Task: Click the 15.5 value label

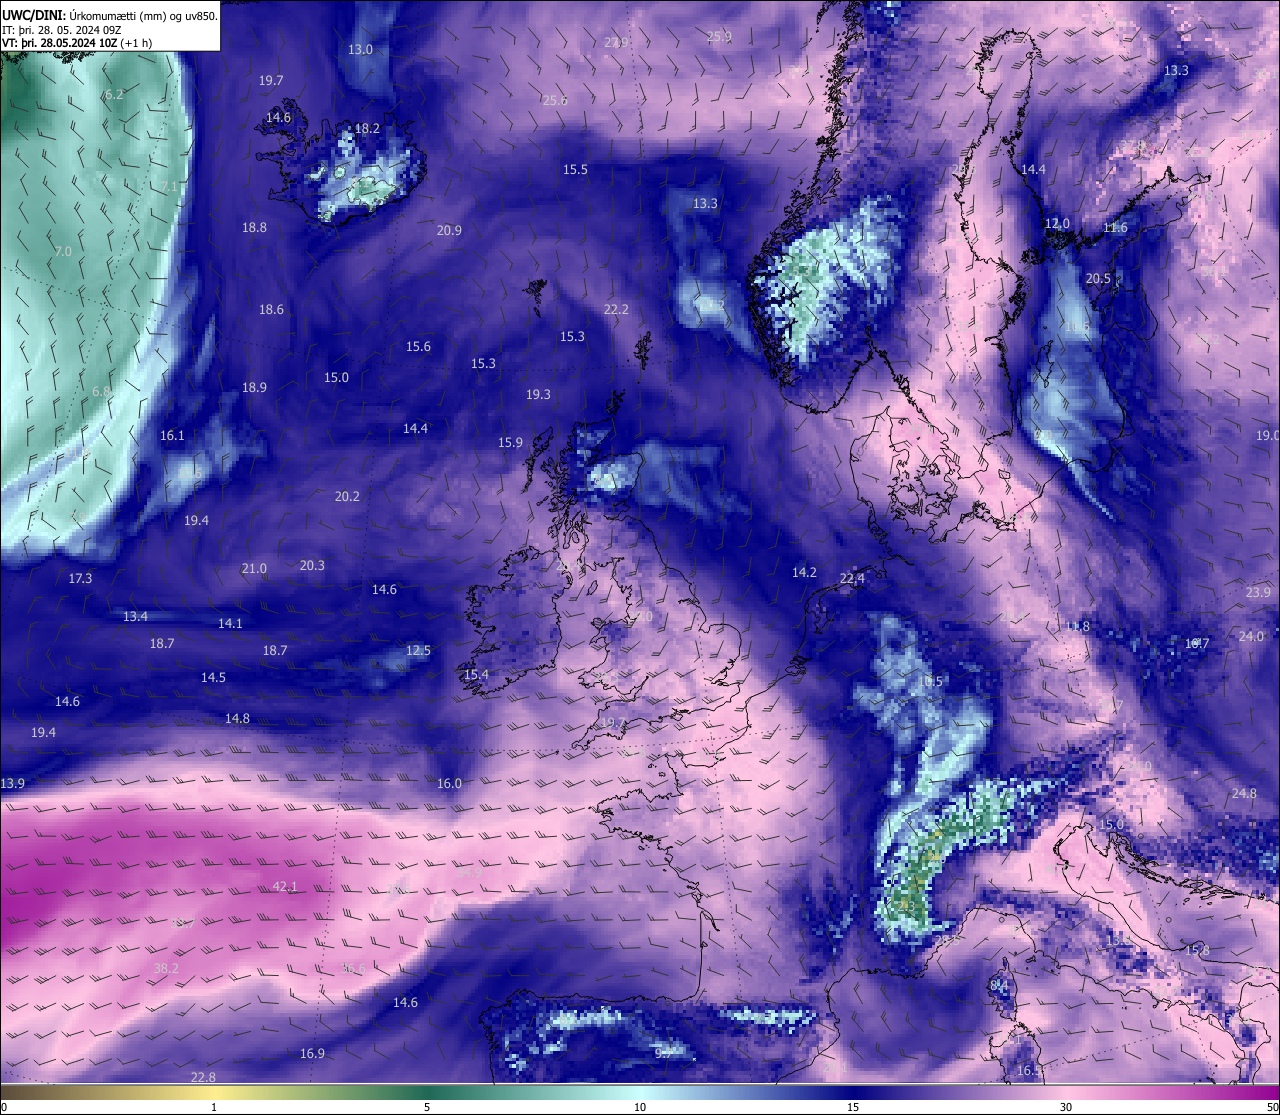Action: 575,169
